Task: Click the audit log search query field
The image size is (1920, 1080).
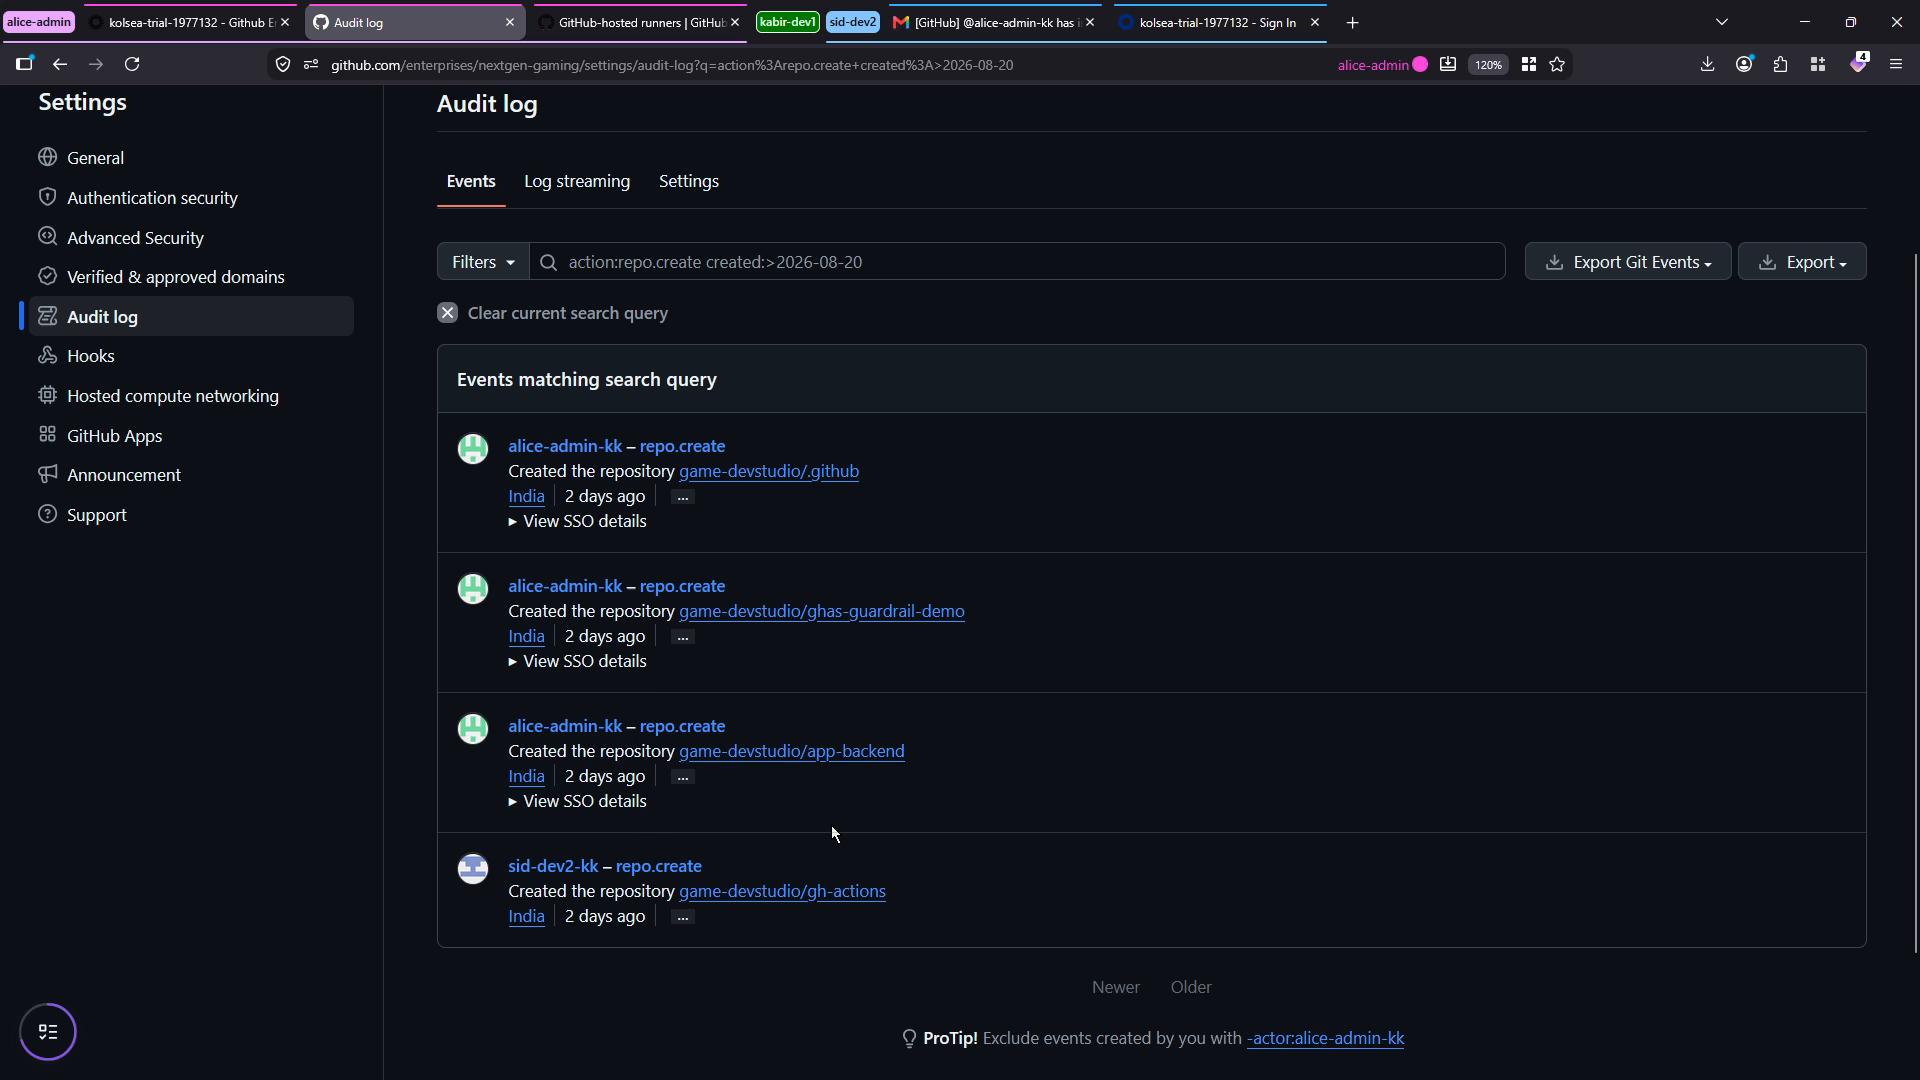Action: [1017, 262]
